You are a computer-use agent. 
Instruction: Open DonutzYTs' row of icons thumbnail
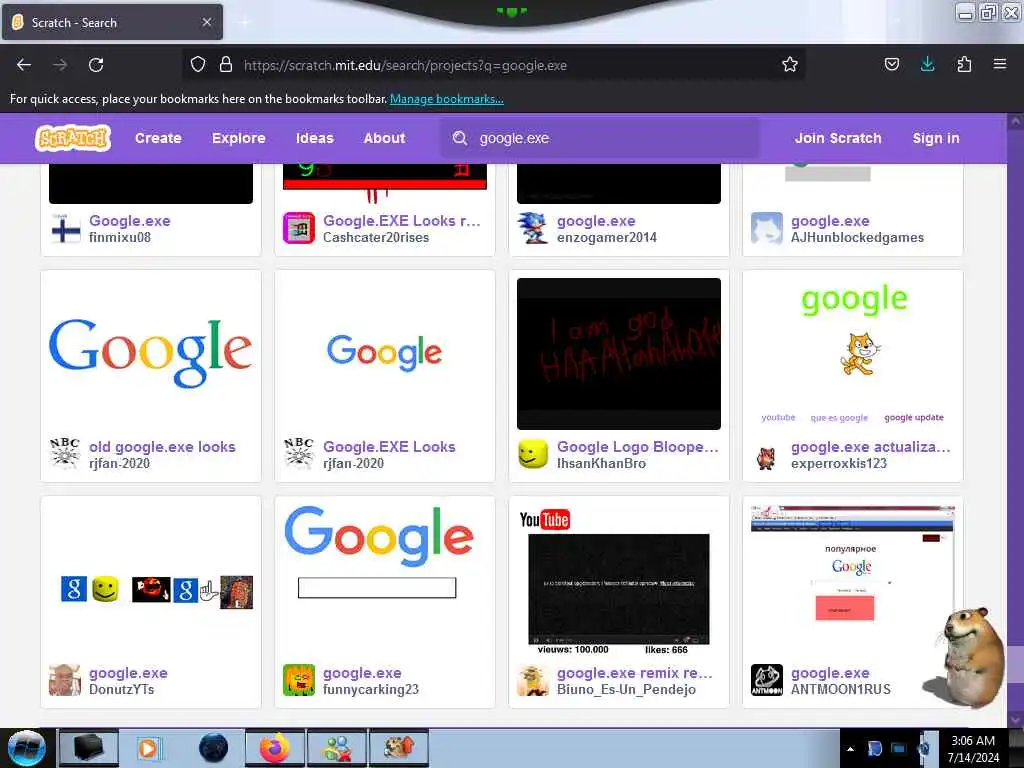pyautogui.click(x=151, y=579)
